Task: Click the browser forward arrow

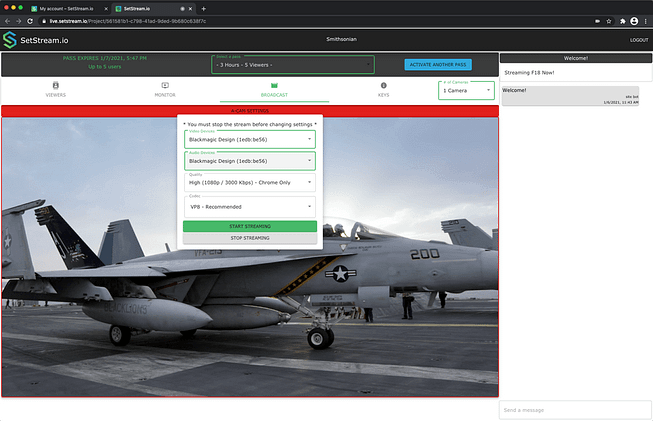Action: click(x=19, y=21)
